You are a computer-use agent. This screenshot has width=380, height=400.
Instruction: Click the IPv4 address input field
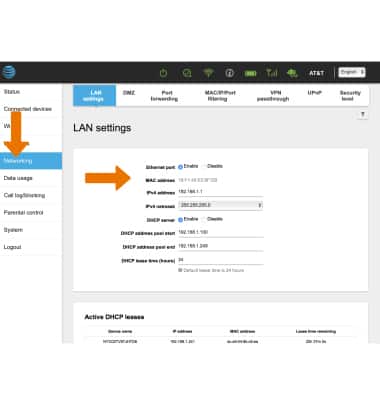click(x=220, y=192)
